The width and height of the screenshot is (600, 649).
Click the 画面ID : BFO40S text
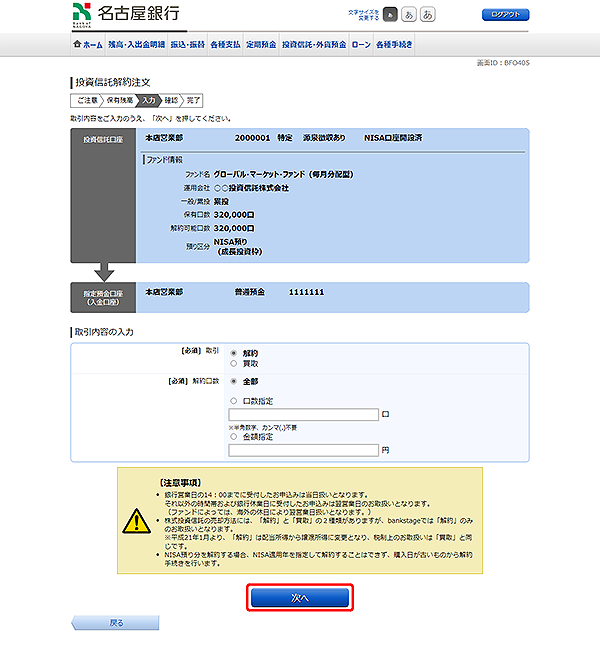tap(503, 63)
